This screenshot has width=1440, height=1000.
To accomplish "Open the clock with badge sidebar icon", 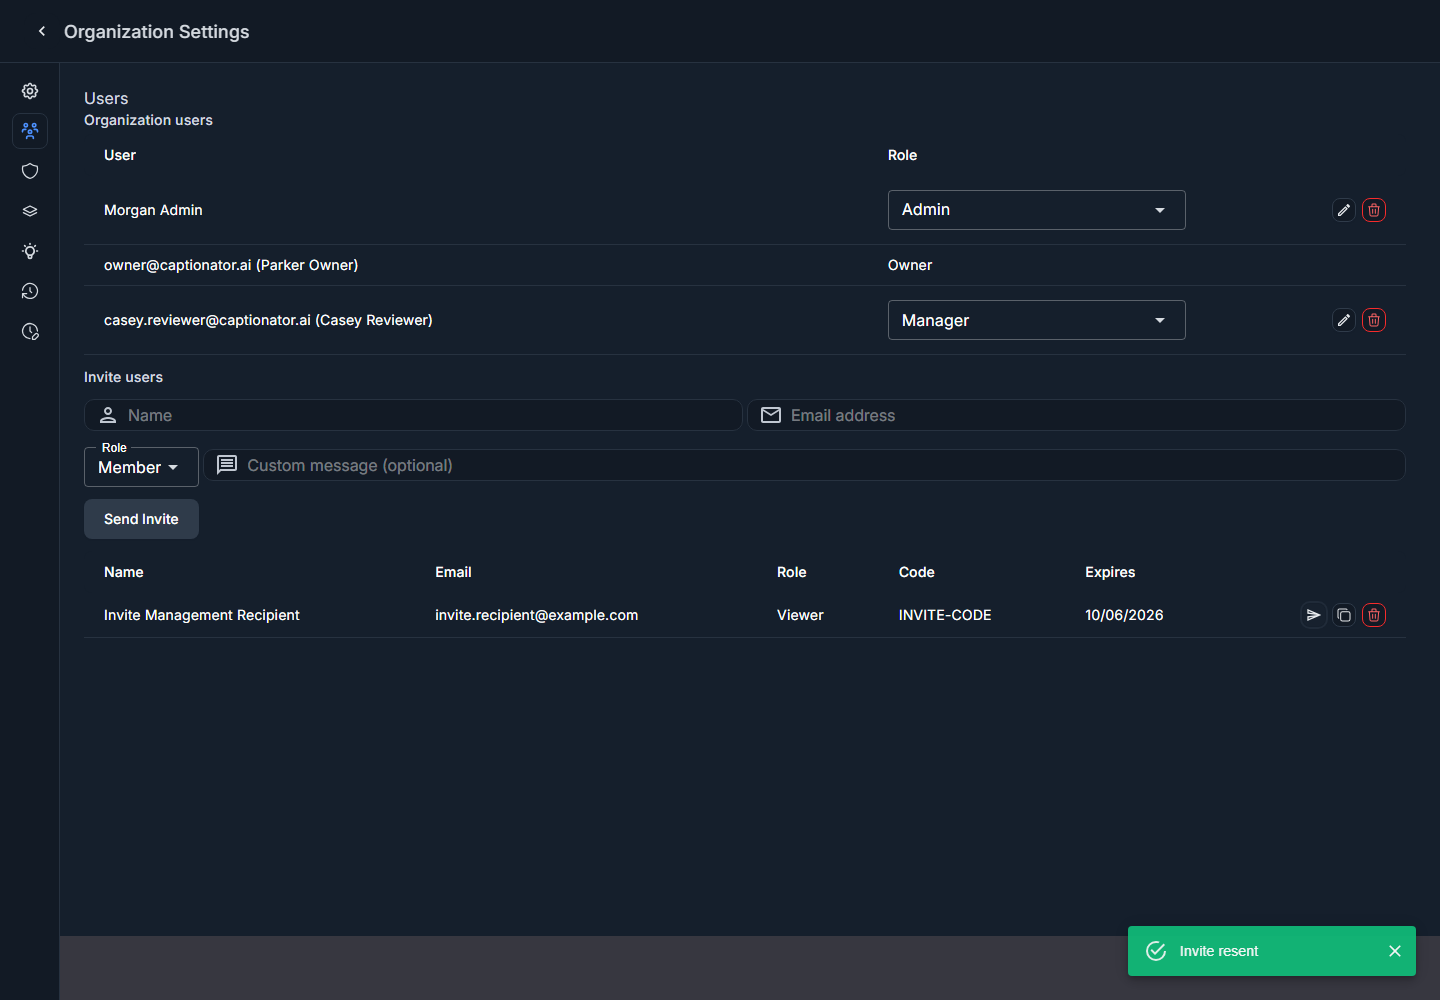I will [x=30, y=331].
